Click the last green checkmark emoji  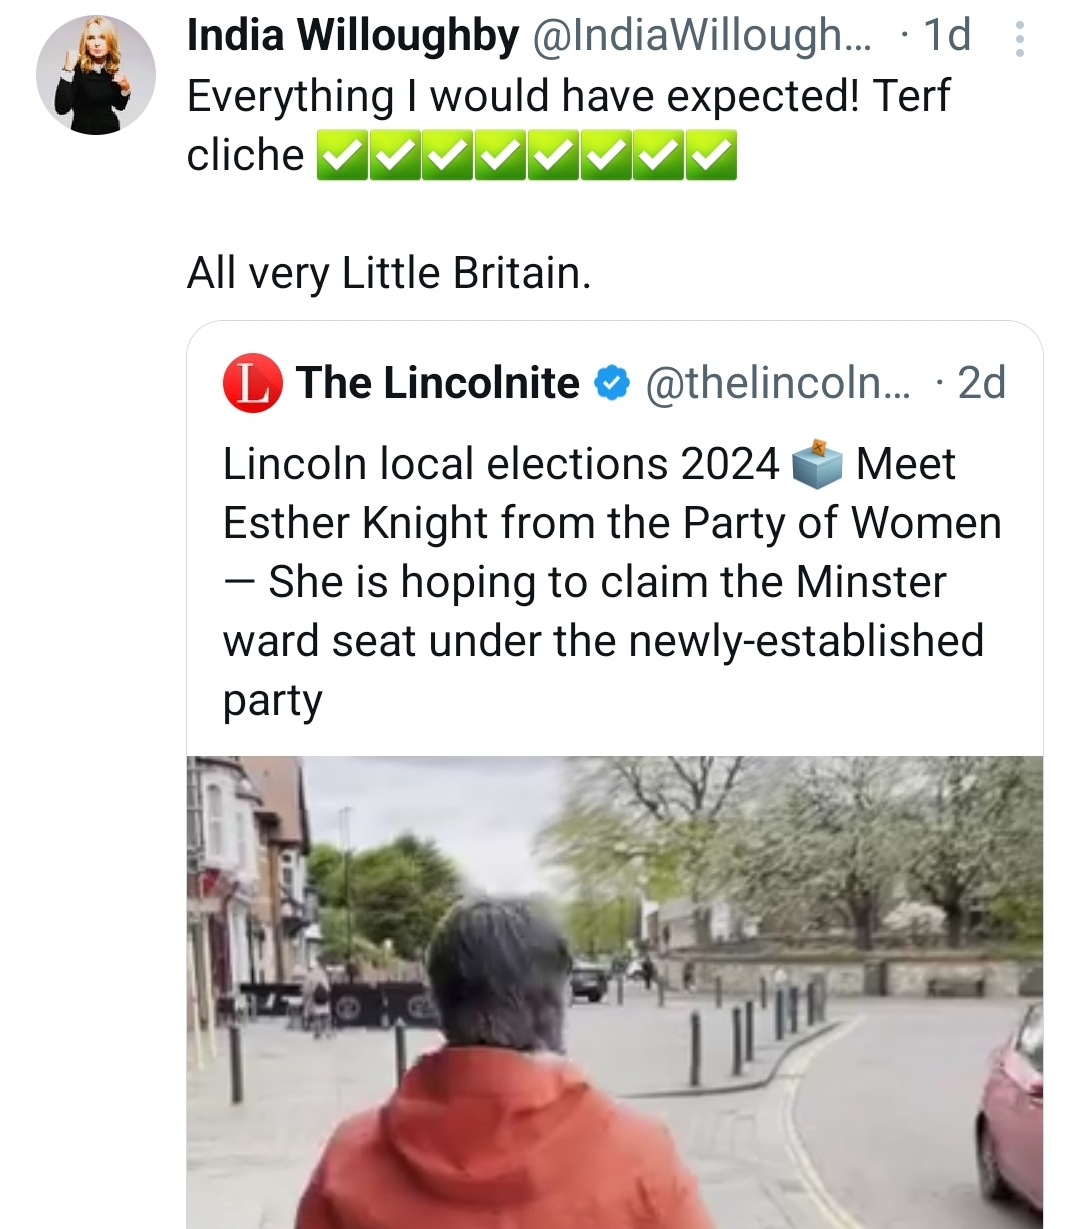(710, 156)
